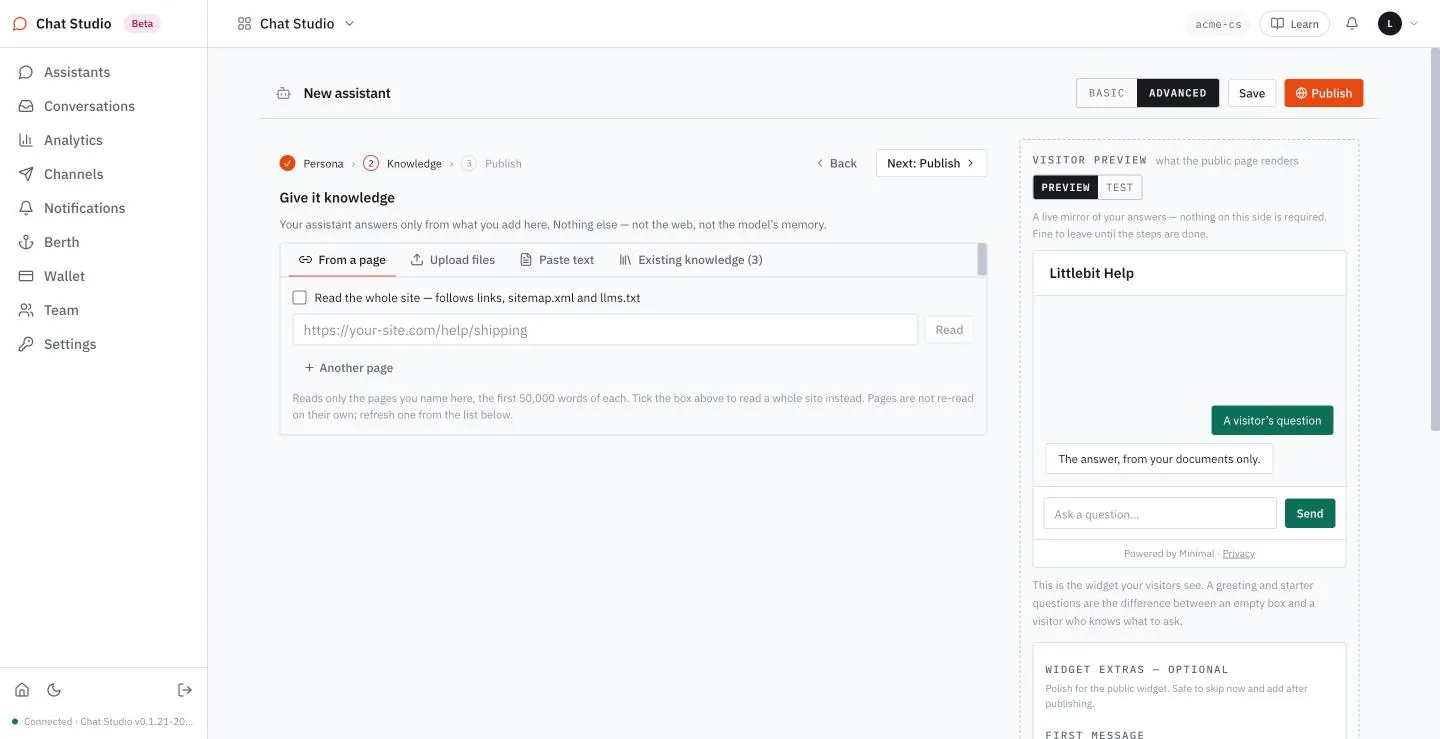Expand the Chat Studio app switcher dropdown
The width and height of the screenshot is (1440, 739).
click(349, 23)
